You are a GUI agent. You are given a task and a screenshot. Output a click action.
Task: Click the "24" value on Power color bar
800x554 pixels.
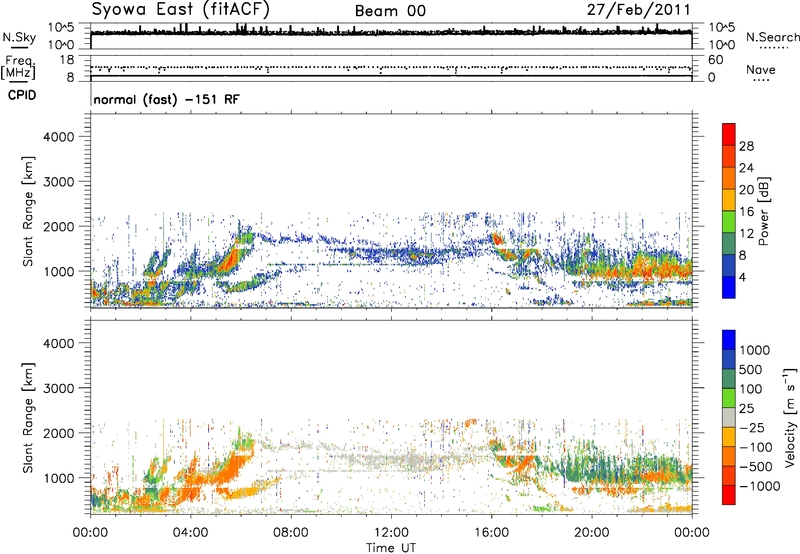[x=746, y=168]
